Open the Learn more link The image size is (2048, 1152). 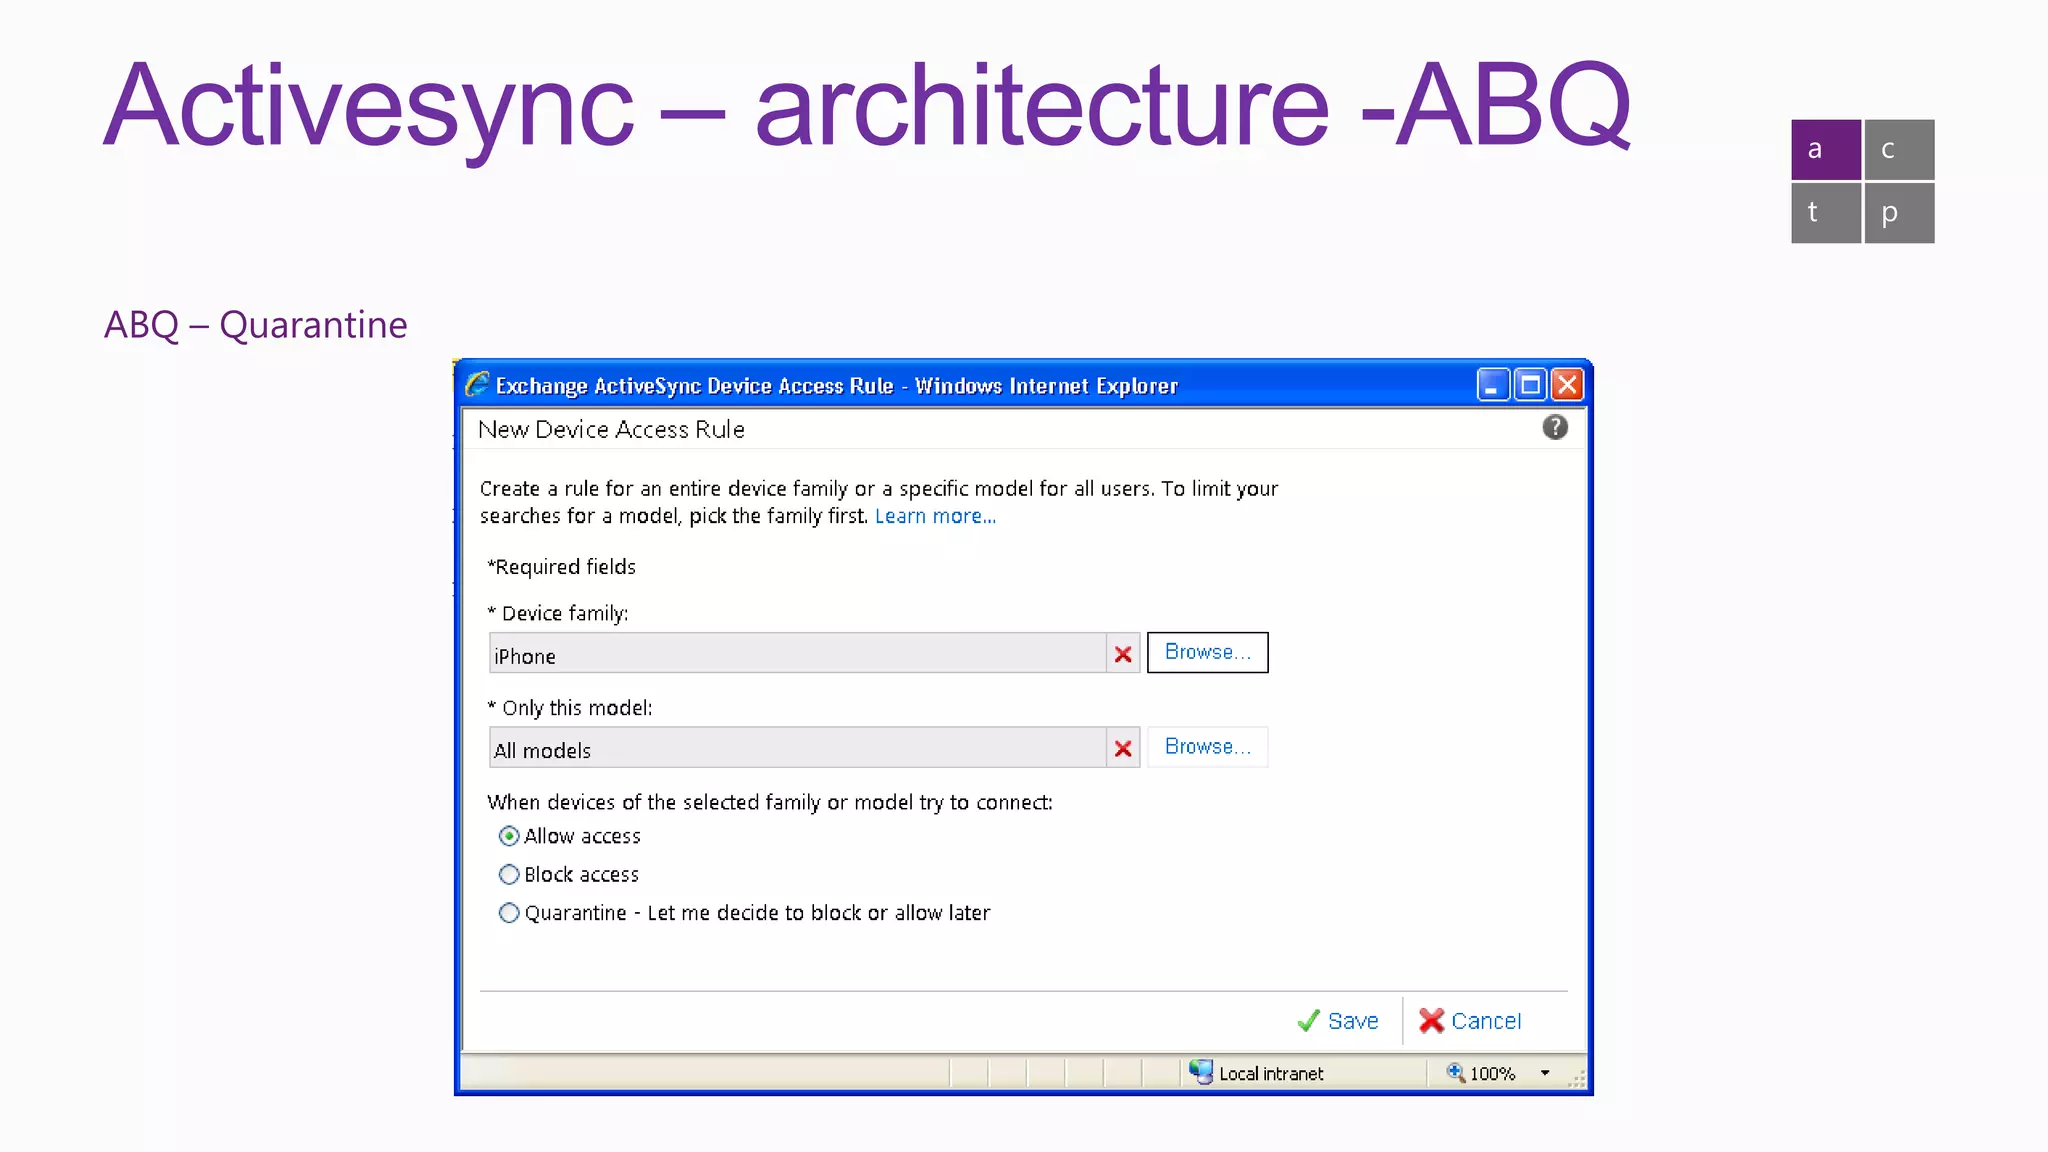click(x=935, y=516)
